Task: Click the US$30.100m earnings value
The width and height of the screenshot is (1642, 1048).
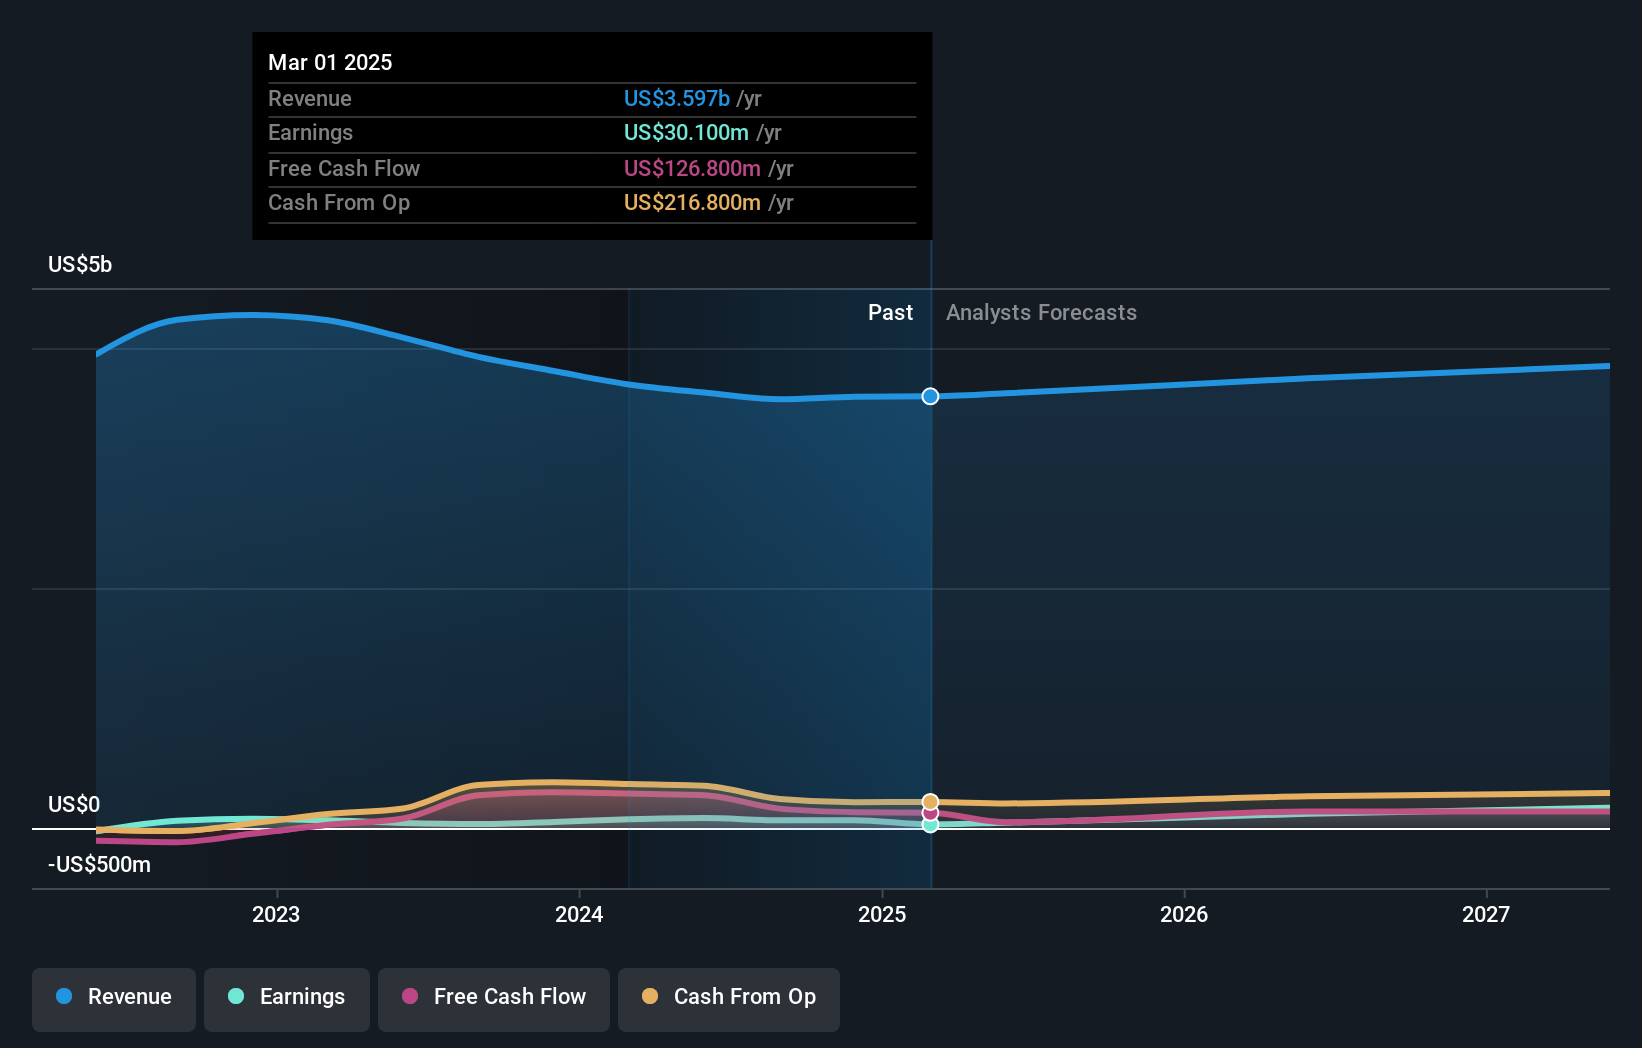Action: [x=686, y=132]
